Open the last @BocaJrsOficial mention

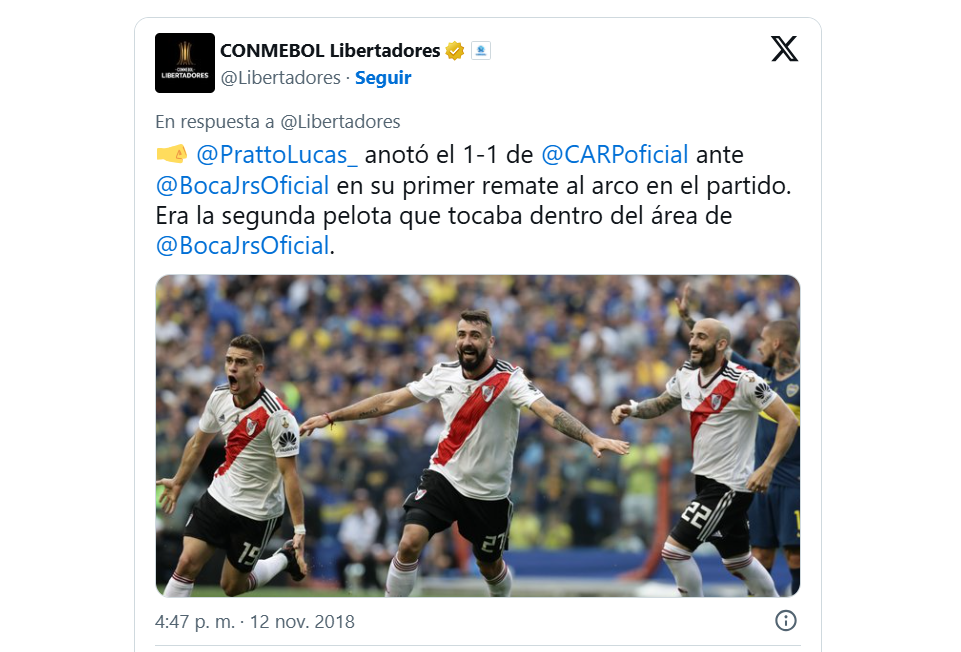(x=243, y=246)
